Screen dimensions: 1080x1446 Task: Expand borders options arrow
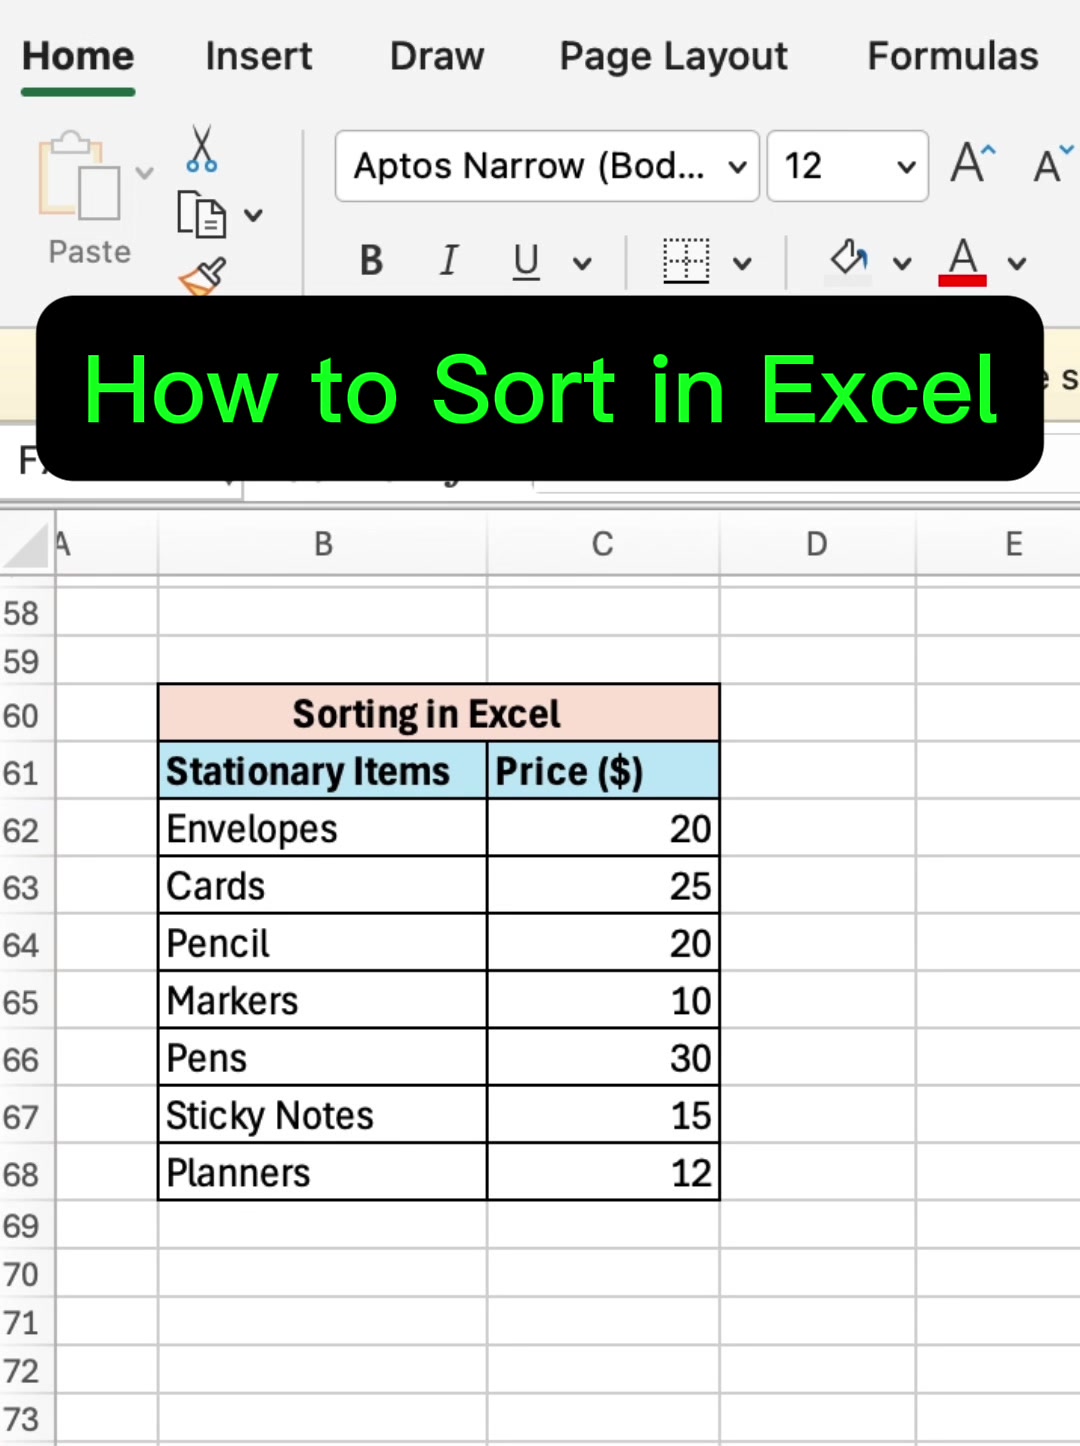click(742, 264)
